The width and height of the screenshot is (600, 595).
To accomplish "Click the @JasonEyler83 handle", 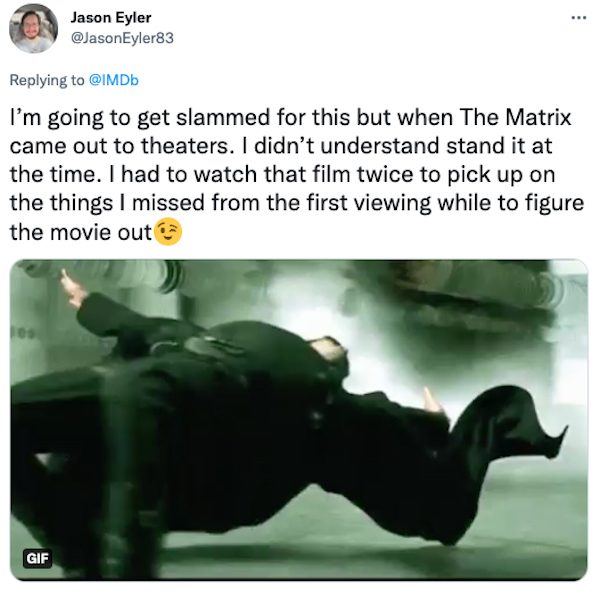I will point(122,38).
